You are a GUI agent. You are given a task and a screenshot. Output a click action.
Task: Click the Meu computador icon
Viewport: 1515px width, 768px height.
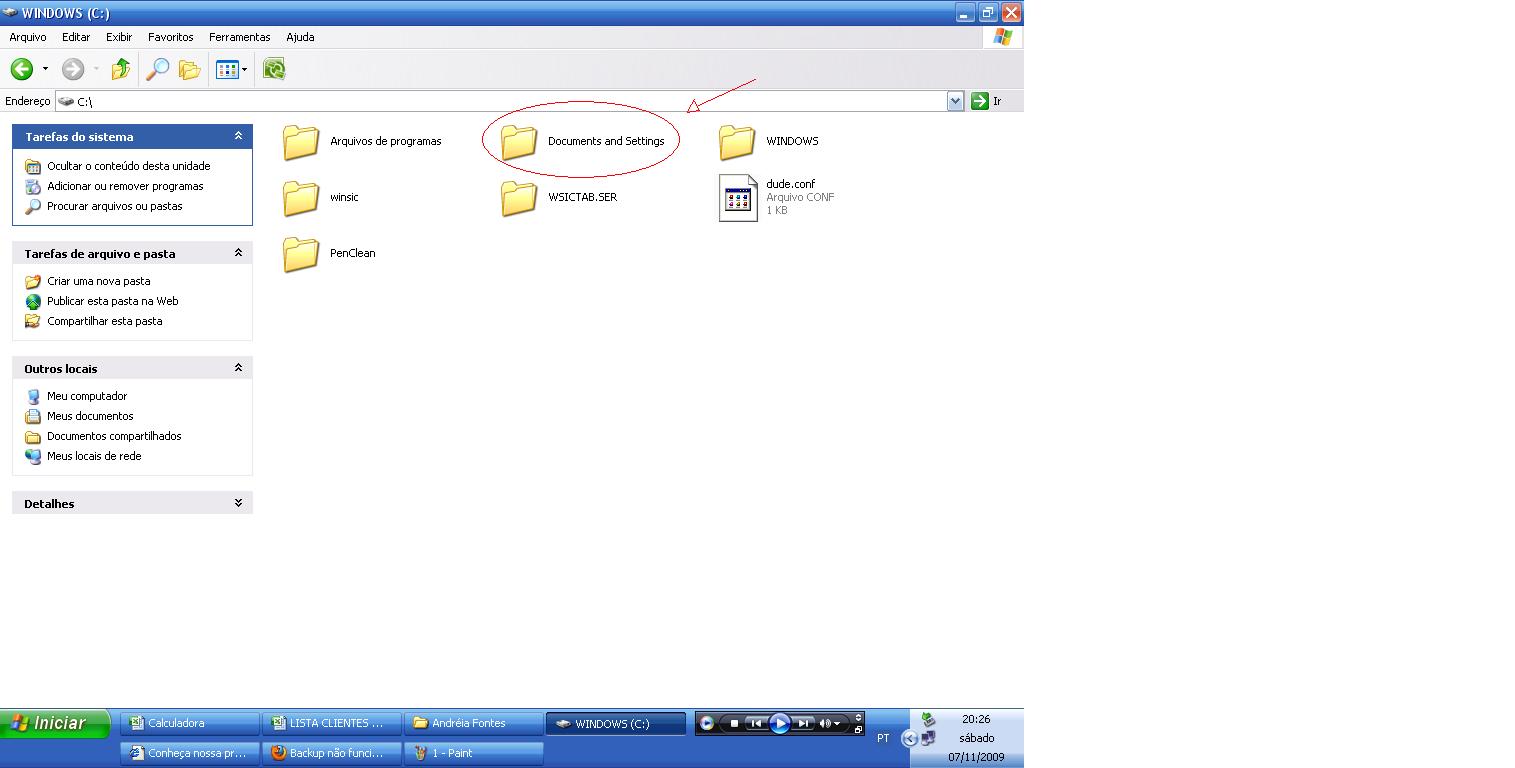coord(33,396)
